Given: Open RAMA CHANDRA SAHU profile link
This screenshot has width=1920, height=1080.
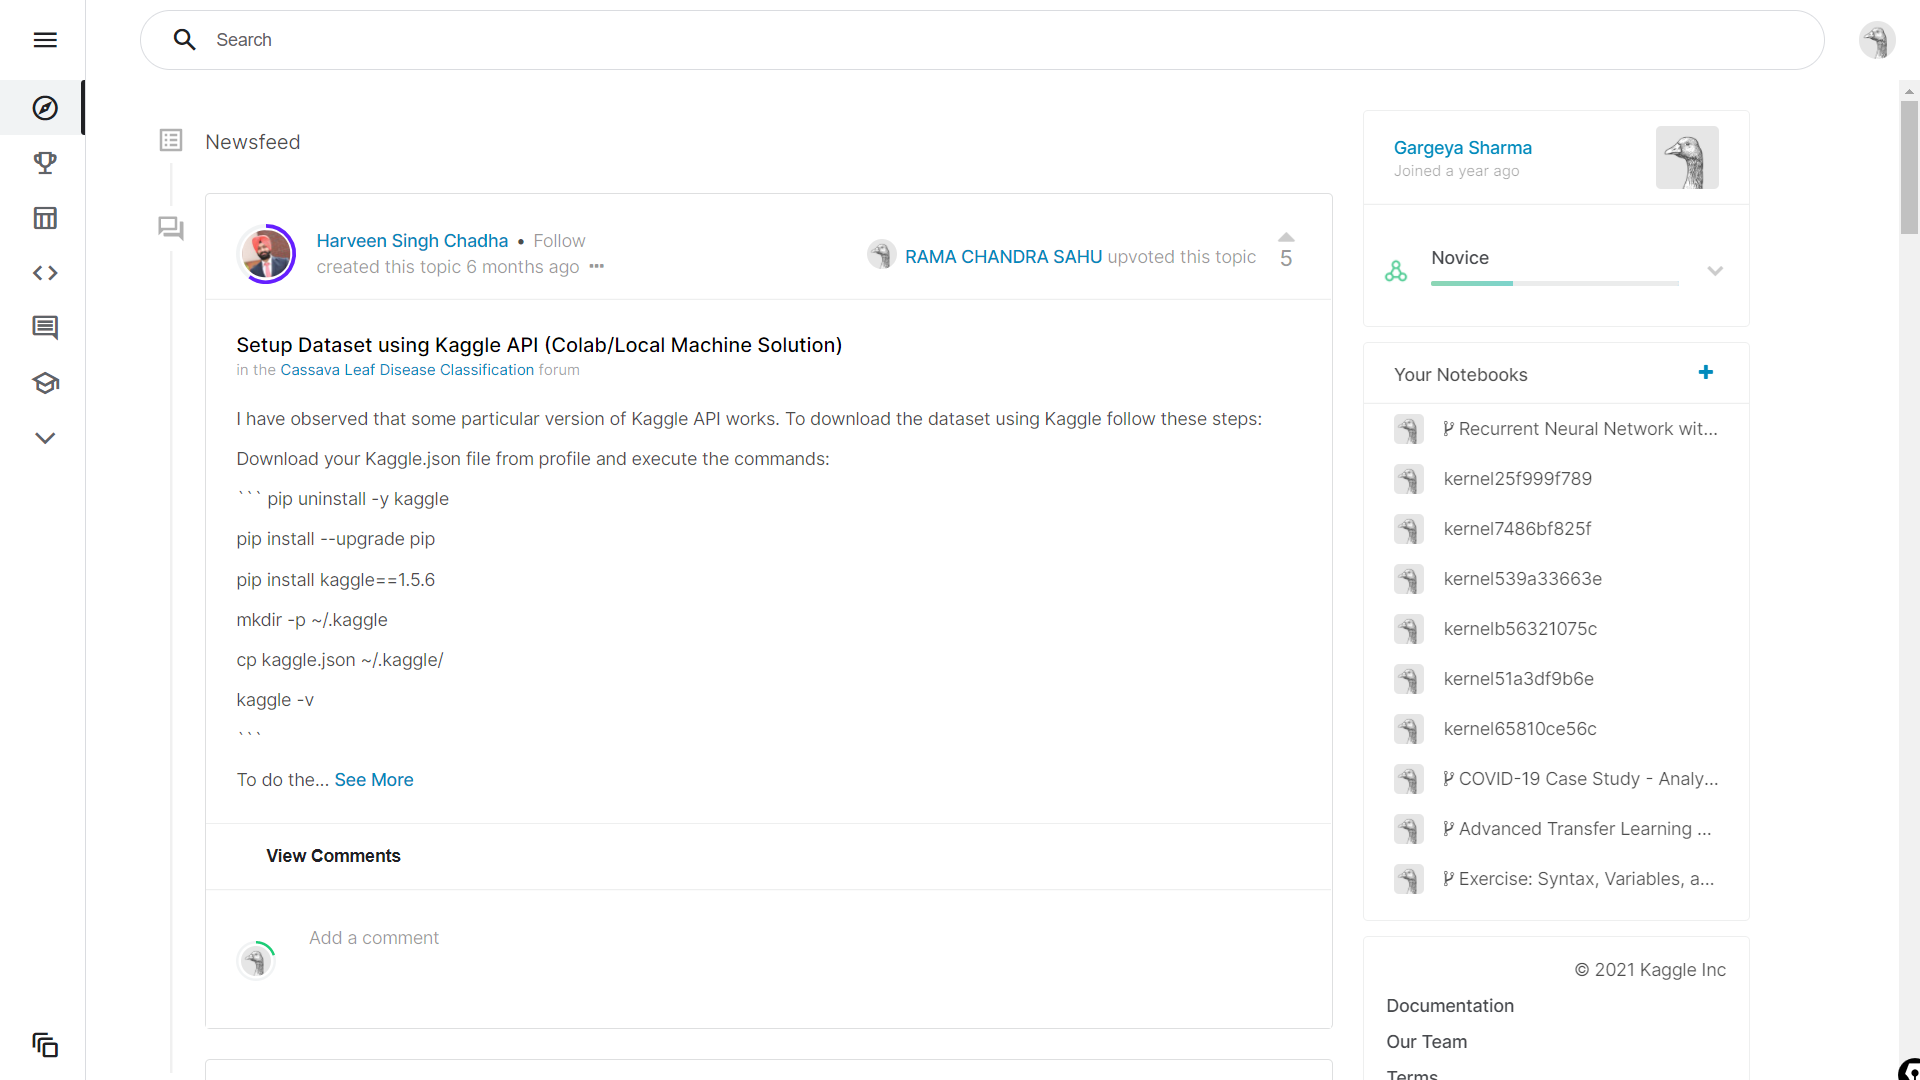Looking at the screenshot, I should coord(1003,257).
